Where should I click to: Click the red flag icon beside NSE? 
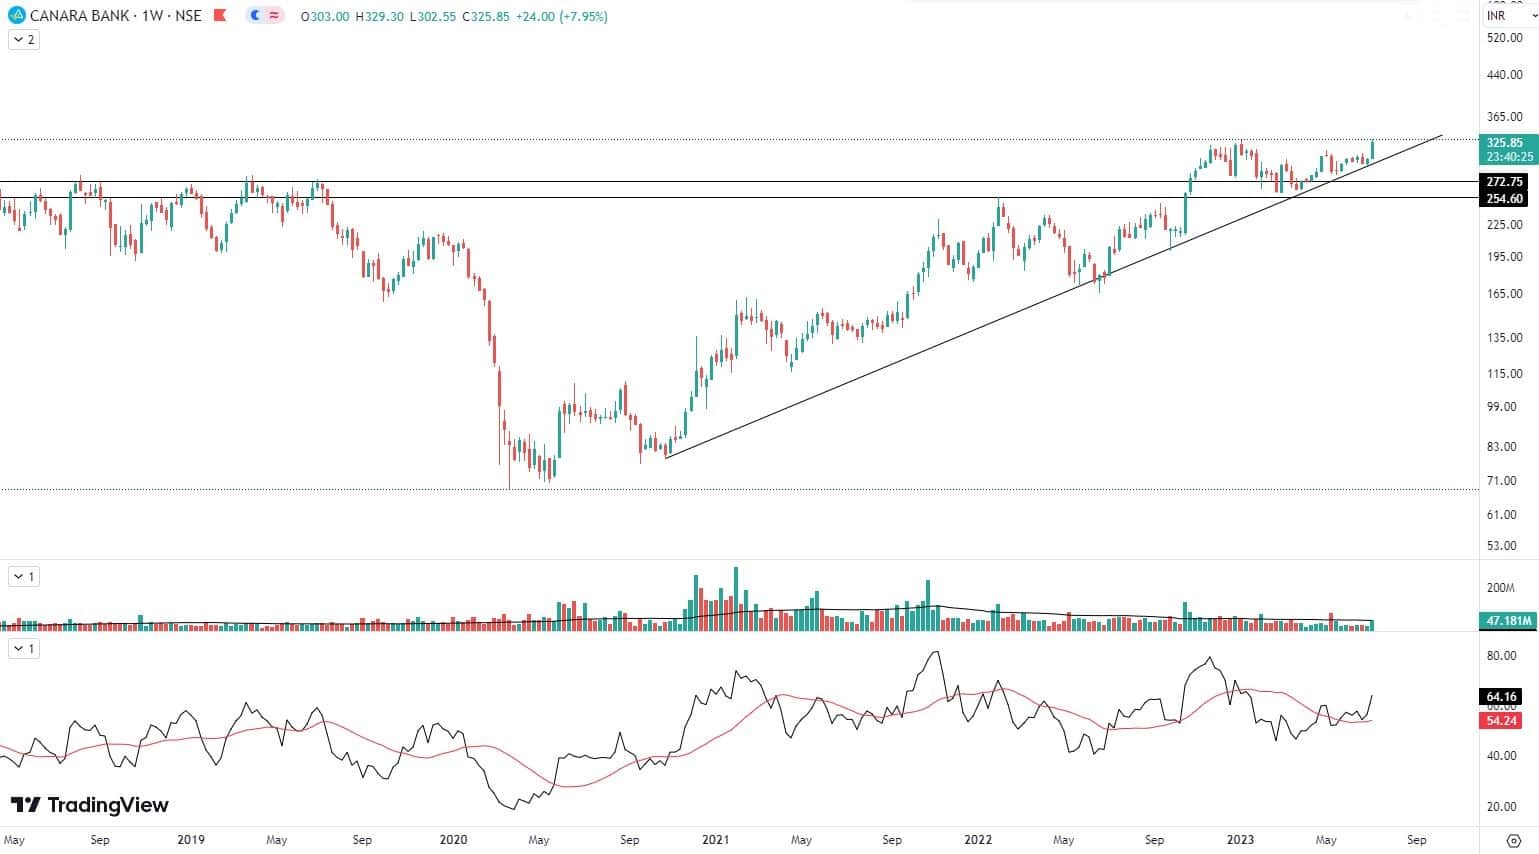pos(219,16)
